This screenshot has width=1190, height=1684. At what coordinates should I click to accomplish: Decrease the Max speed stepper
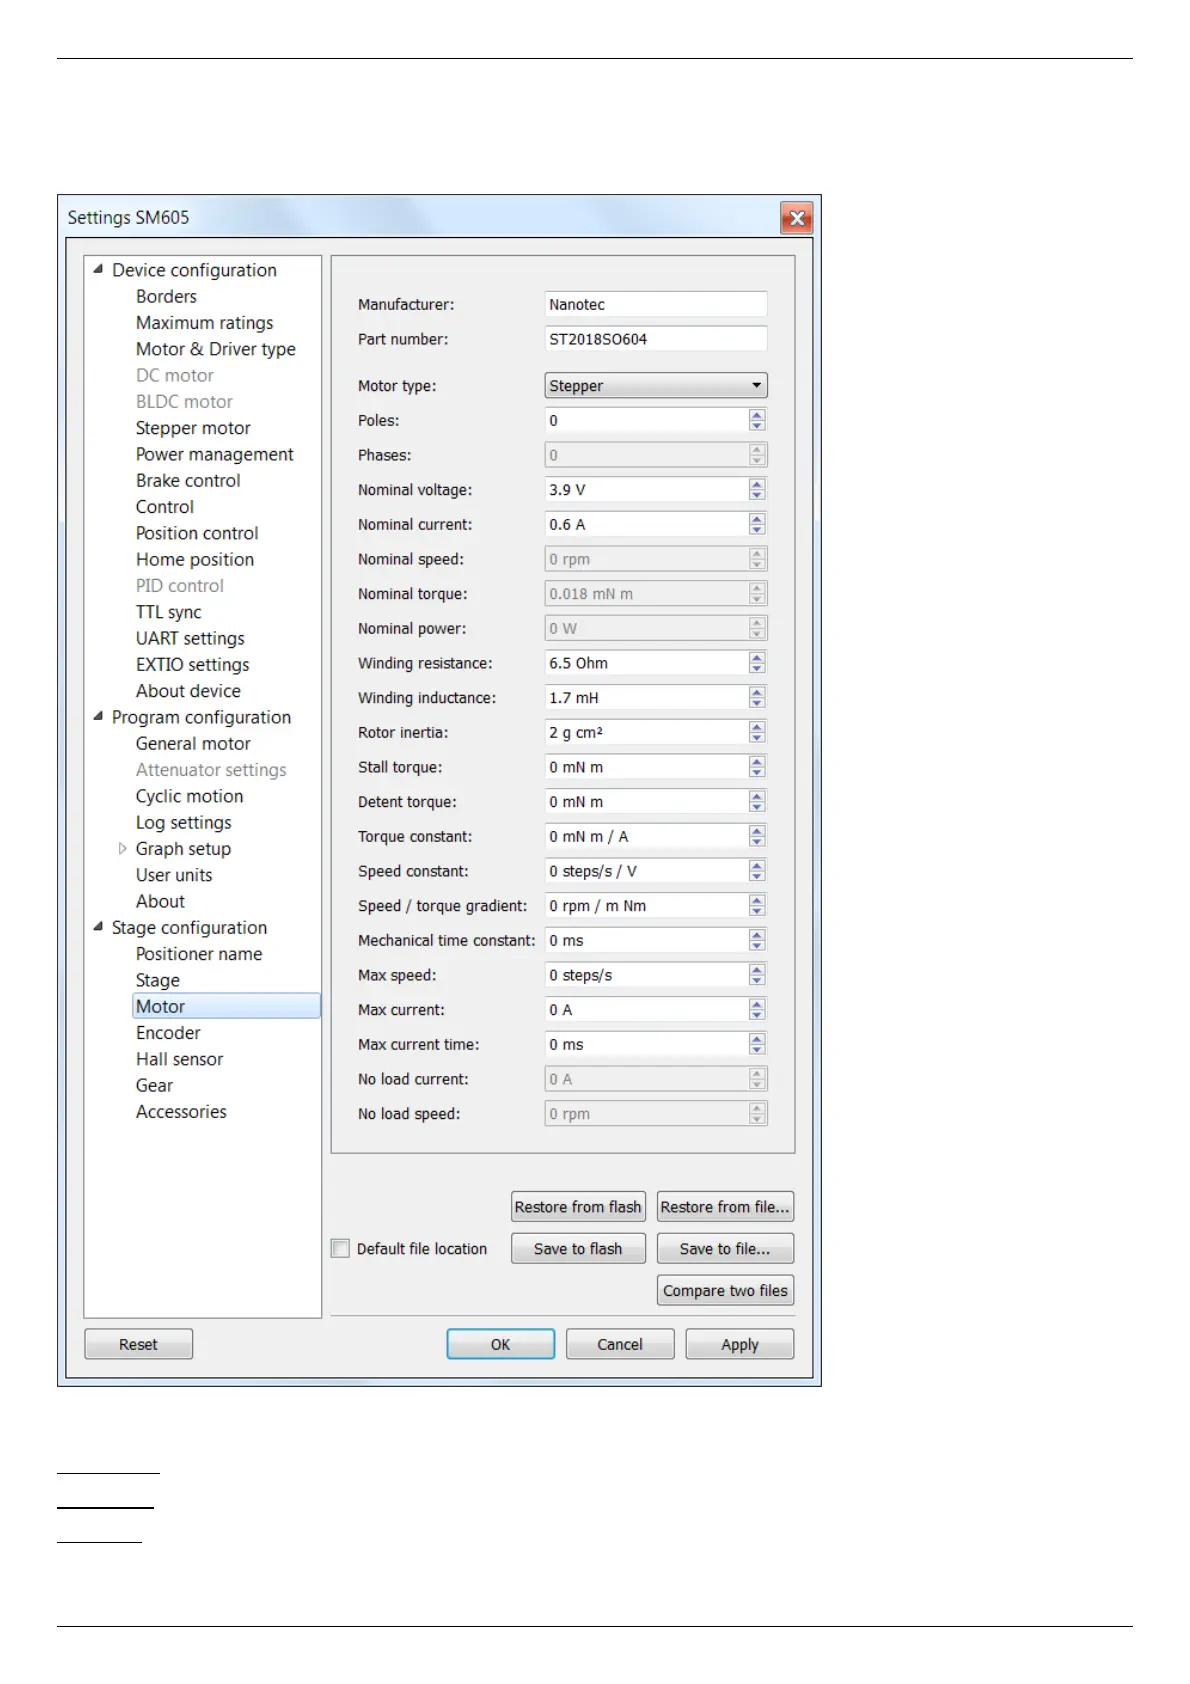point(757,980)
